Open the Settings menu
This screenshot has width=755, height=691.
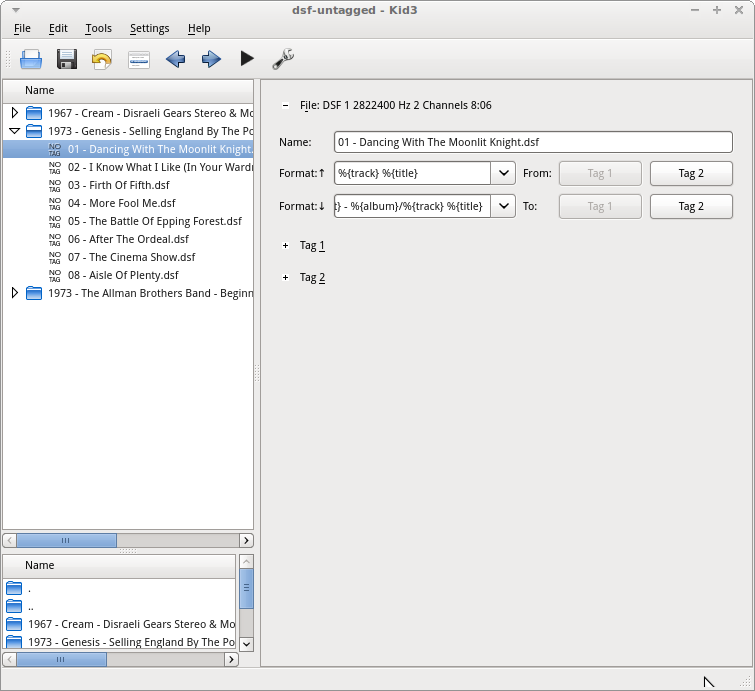pos(150,28)
